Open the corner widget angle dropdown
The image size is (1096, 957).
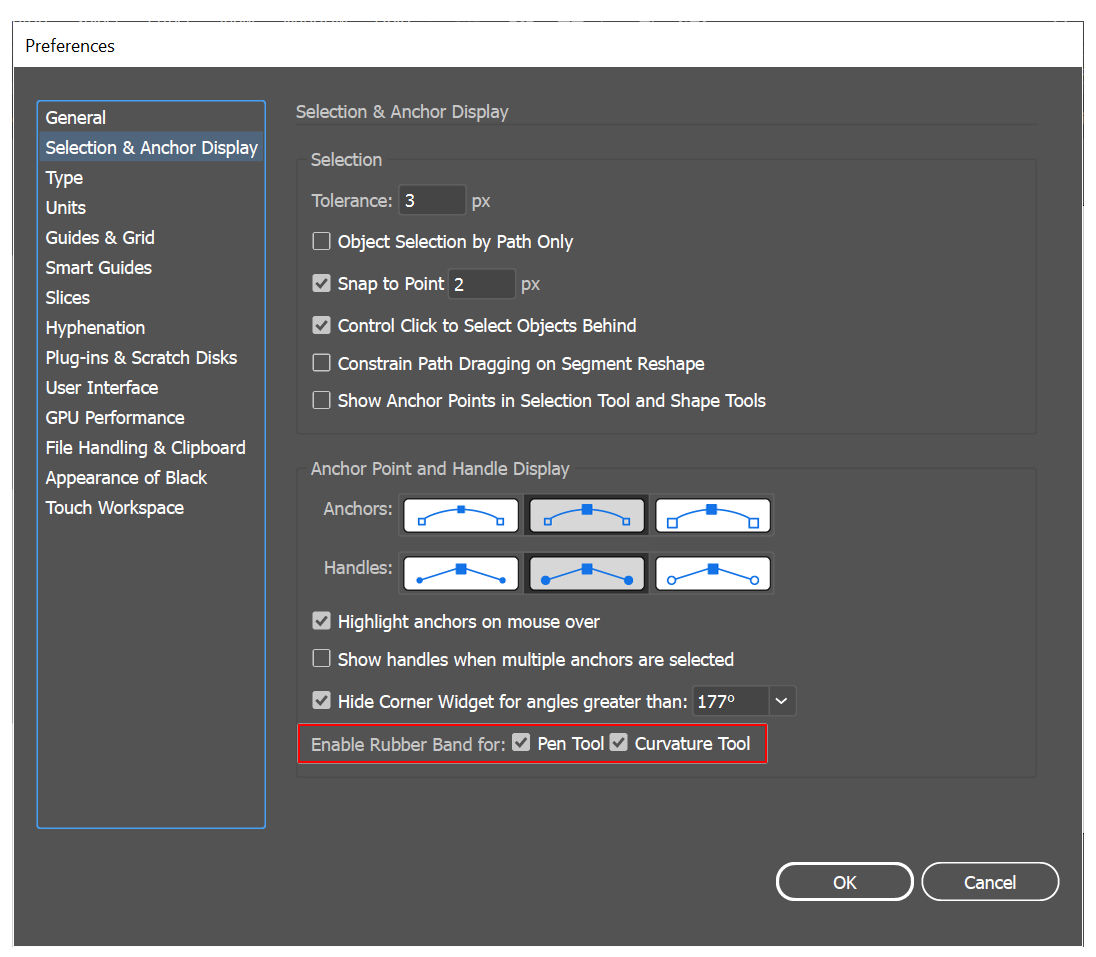781,701
